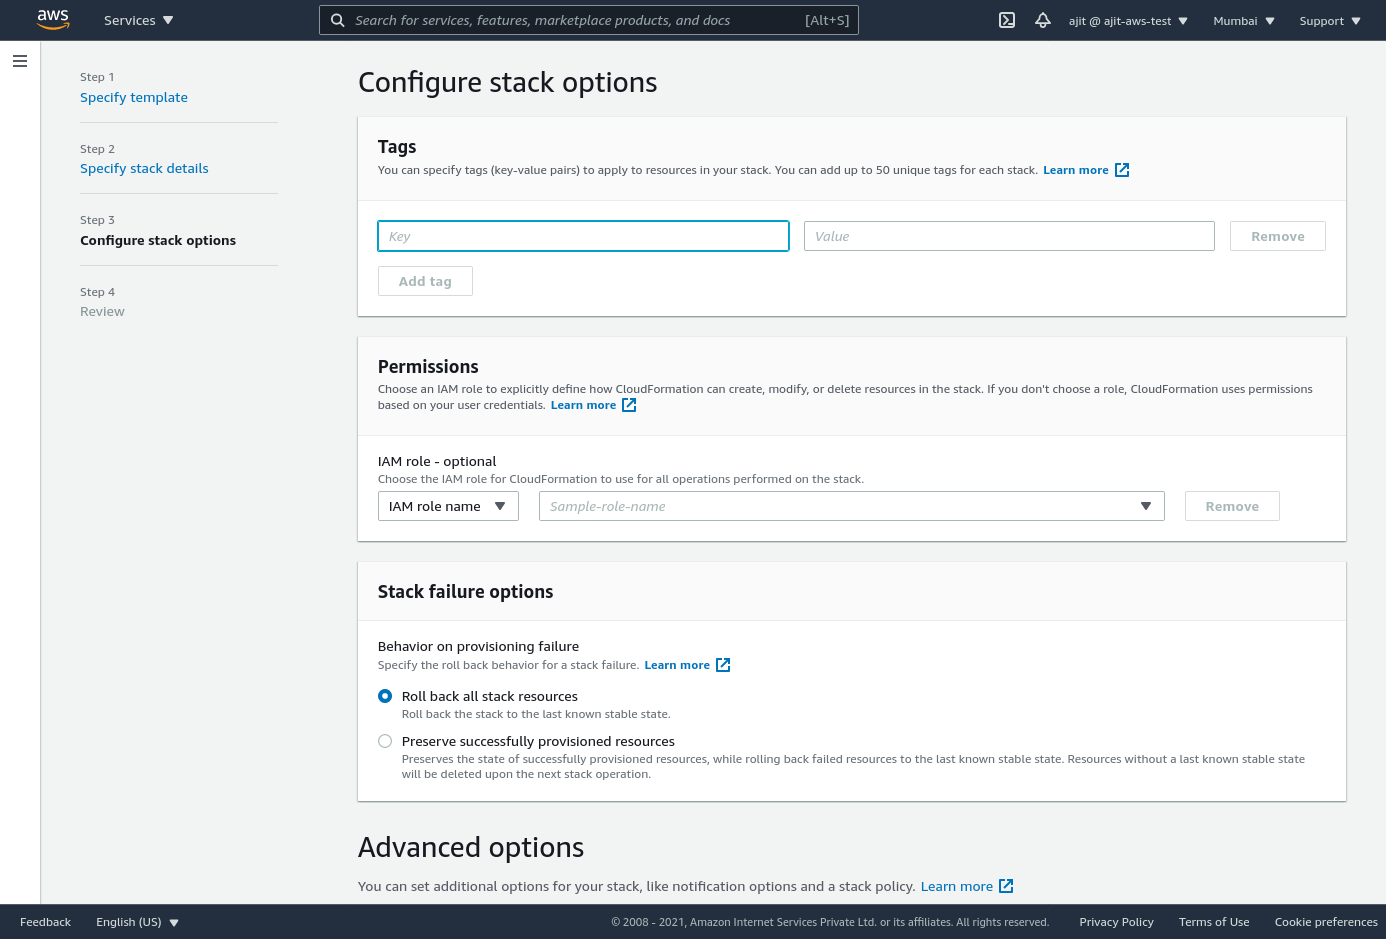Screen dimensions: 1386x939
Task: Open the Services menu
Action: [x=139, y=20]
